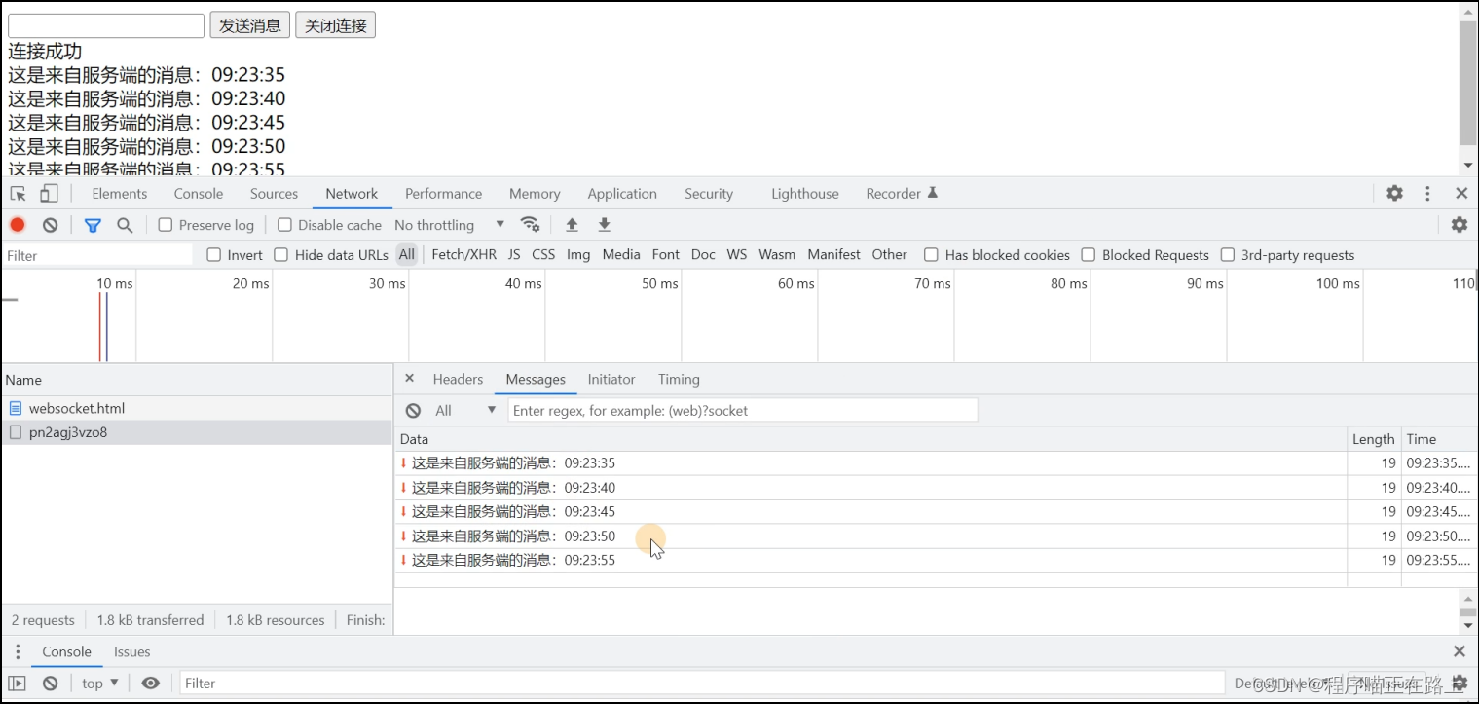Open DevTools more options menu
The height and width of the screenshot is (704, 1479).
1428,194
